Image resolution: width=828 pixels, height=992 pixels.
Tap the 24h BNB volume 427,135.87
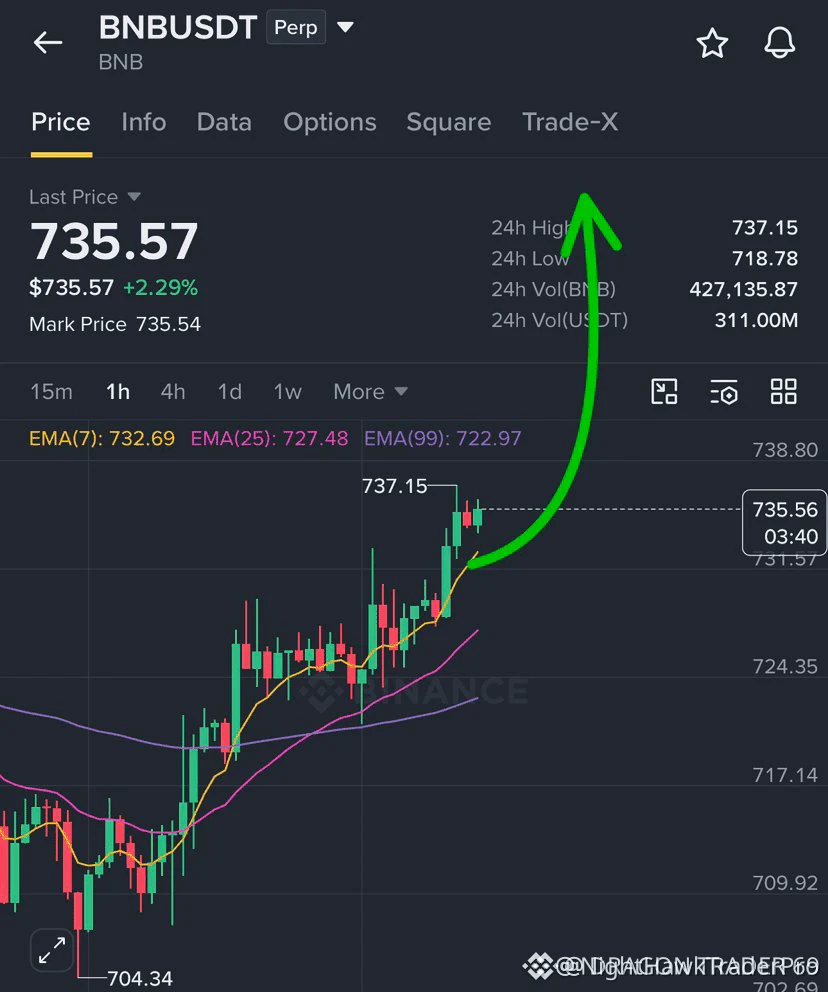744,289
